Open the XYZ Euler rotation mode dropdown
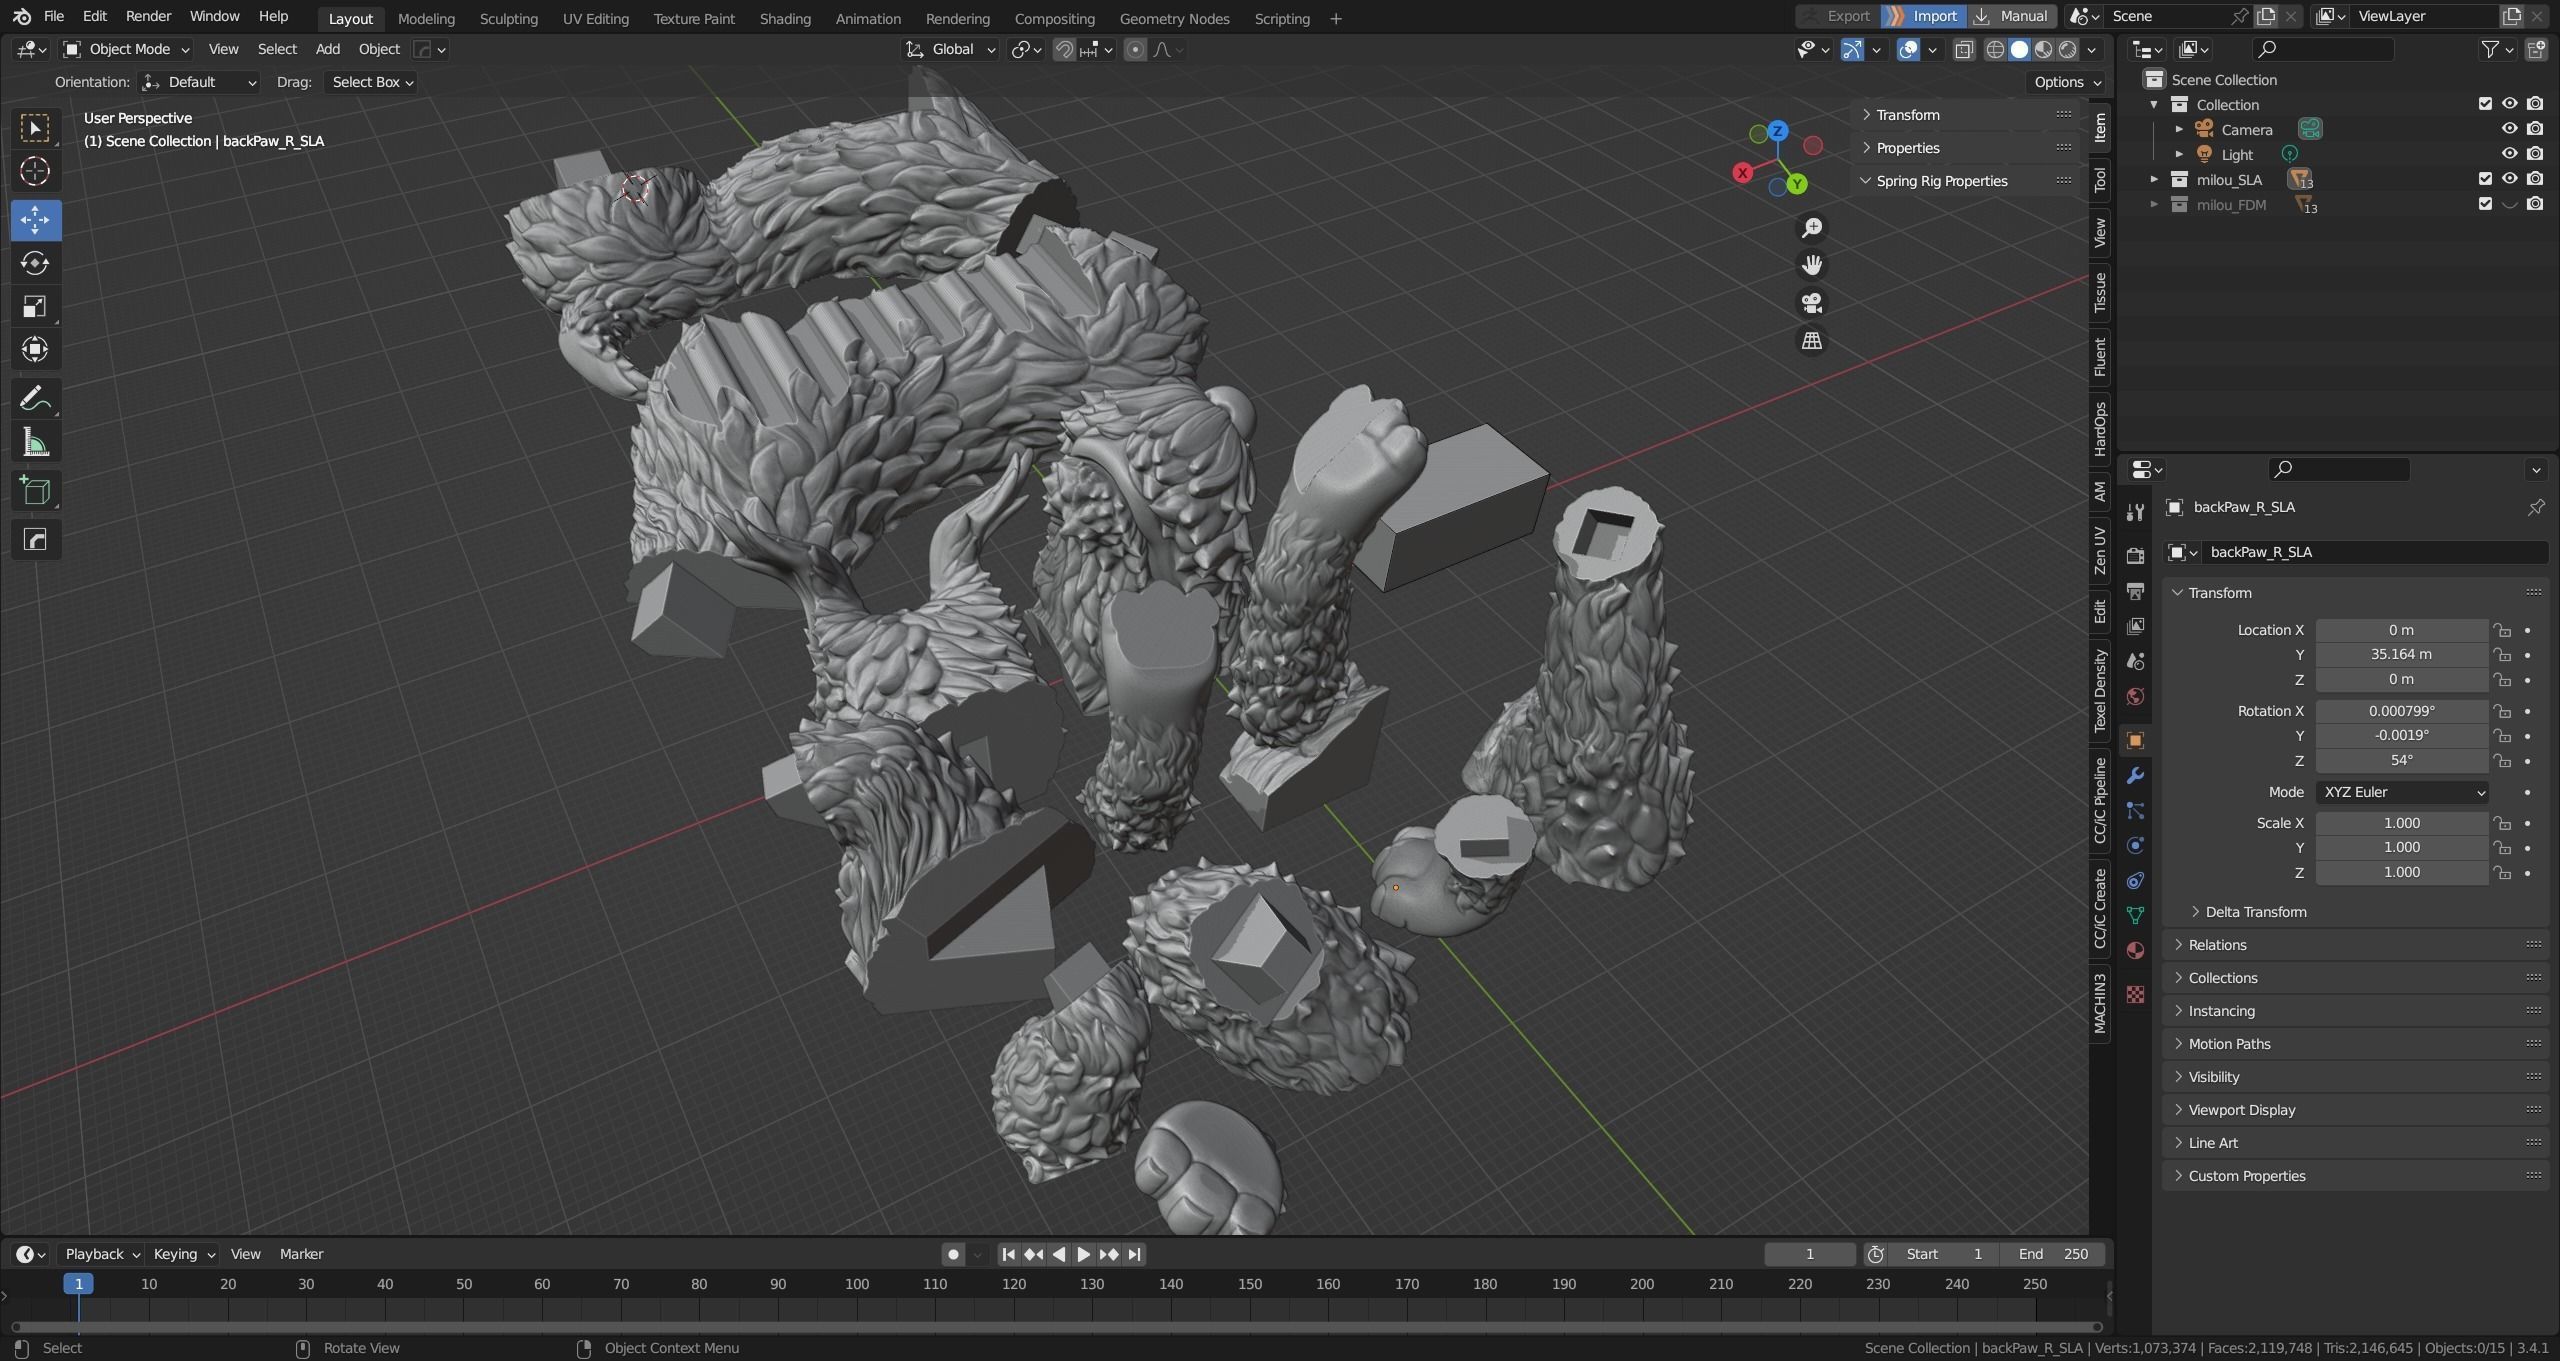Screen dimensions: 2560x1361 2402,792
